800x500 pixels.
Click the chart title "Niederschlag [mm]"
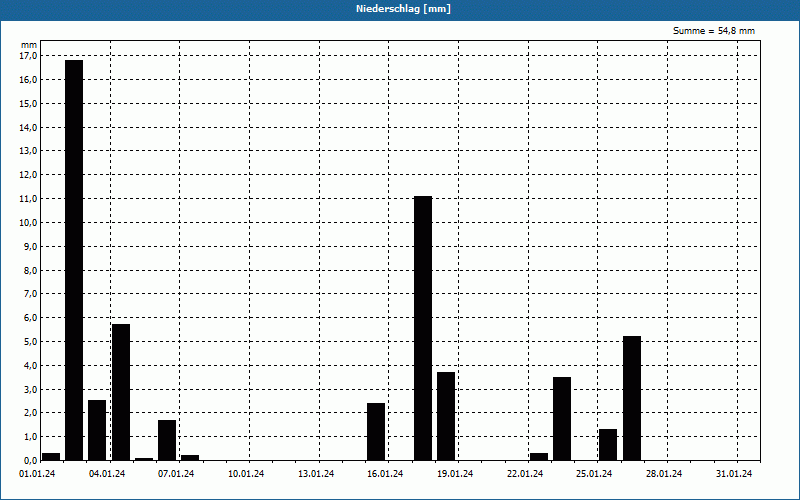403,9
